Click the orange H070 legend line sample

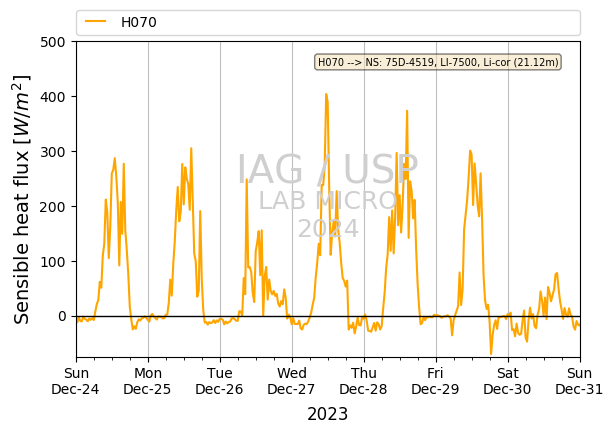coord(96,22)
